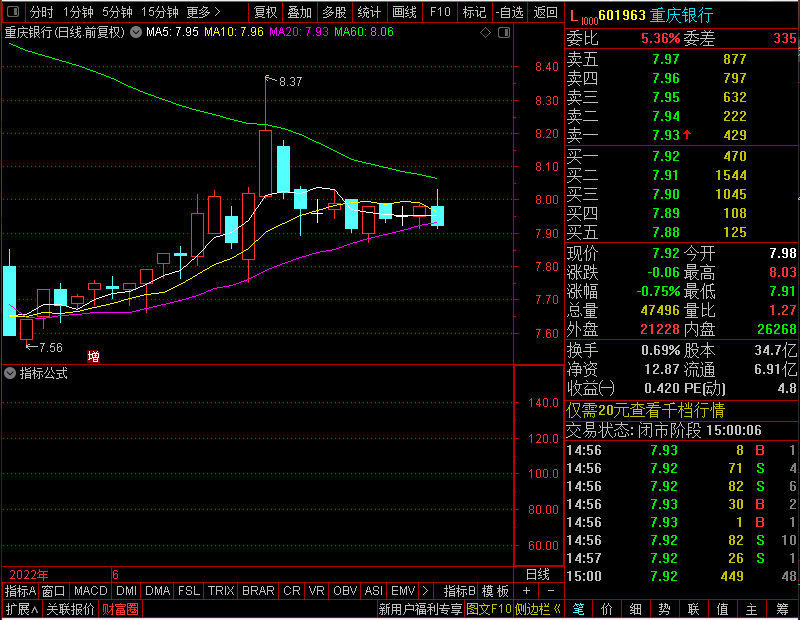Select the 笔 tick tab
The width and height of the screenshot is (800, 620).
click(x=578, y=609)
